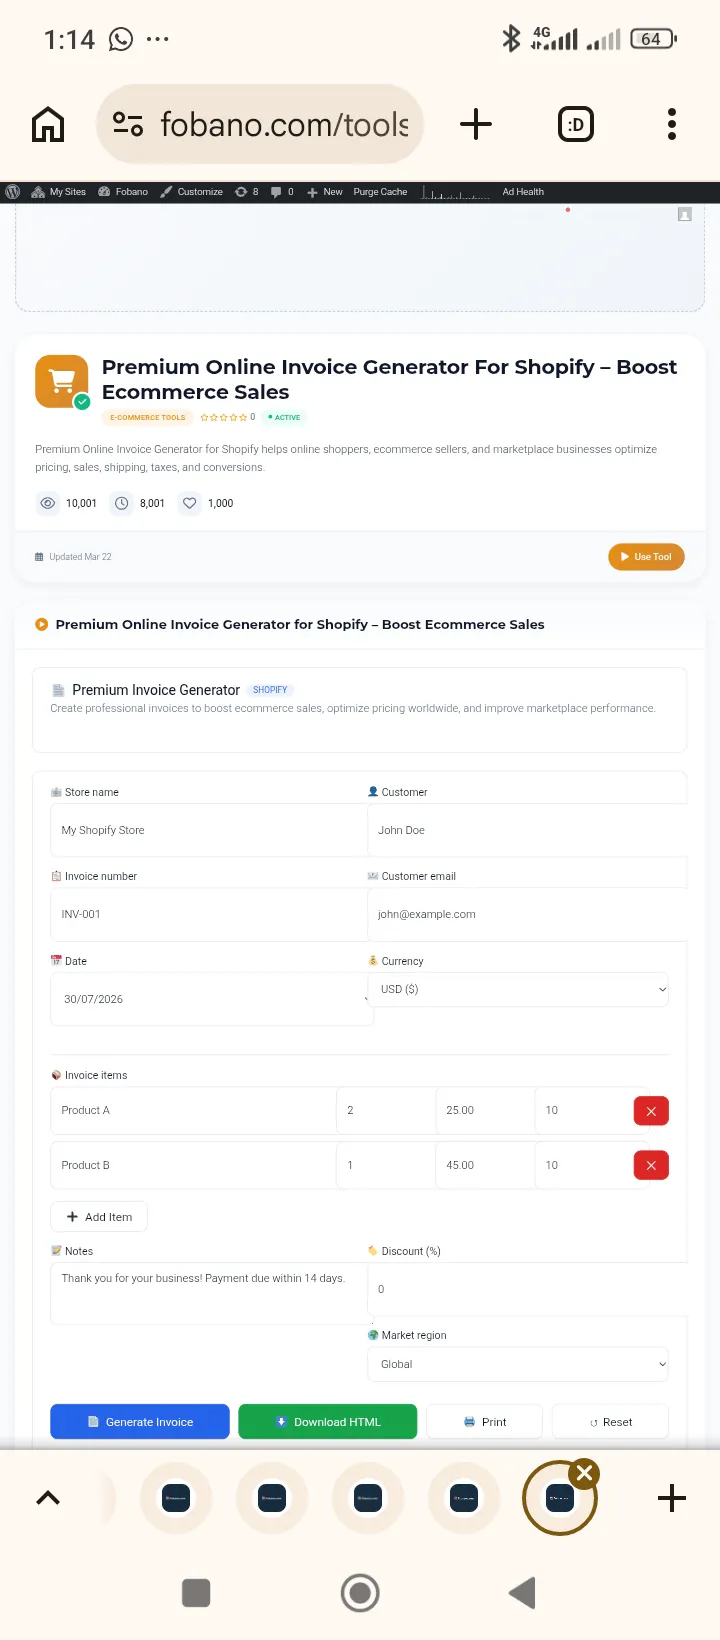Screen dimensions: 720x1640
Task: Edit Product A quantity field
Action: (386, 1110)
